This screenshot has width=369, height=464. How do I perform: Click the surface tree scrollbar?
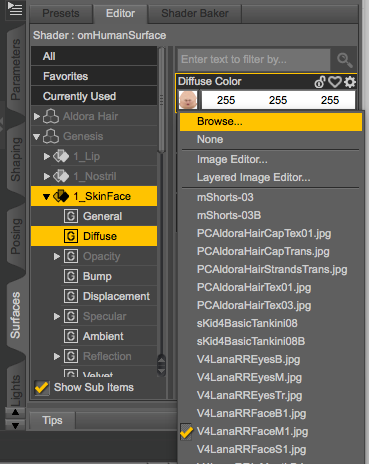pyautogui.click(x=162, y=99)
